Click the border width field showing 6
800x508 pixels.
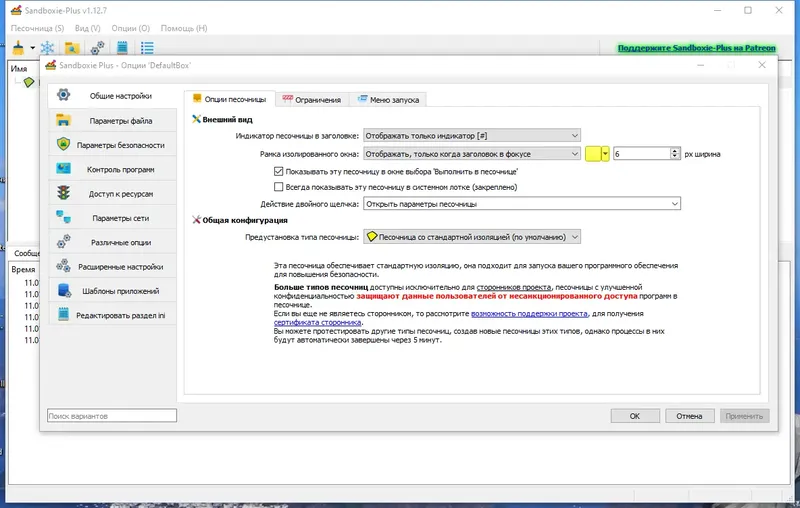coord(642,154)
